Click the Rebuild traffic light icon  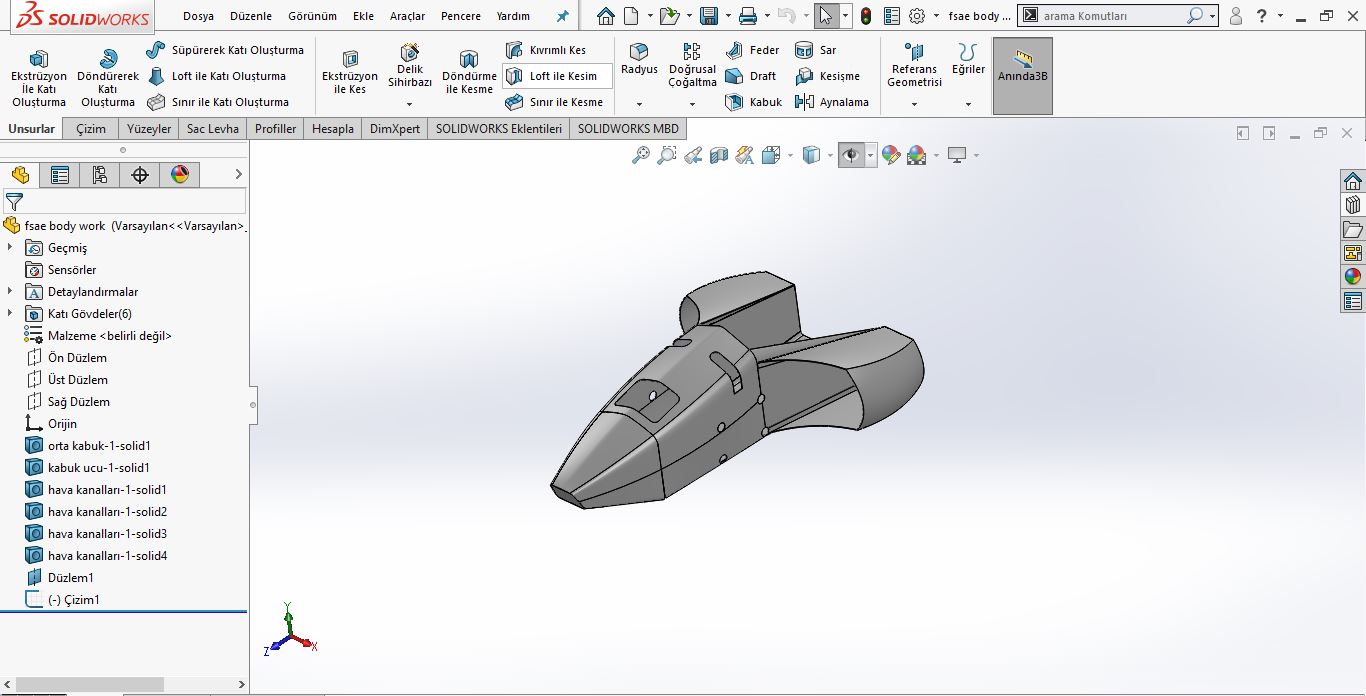tap(866, 16)
